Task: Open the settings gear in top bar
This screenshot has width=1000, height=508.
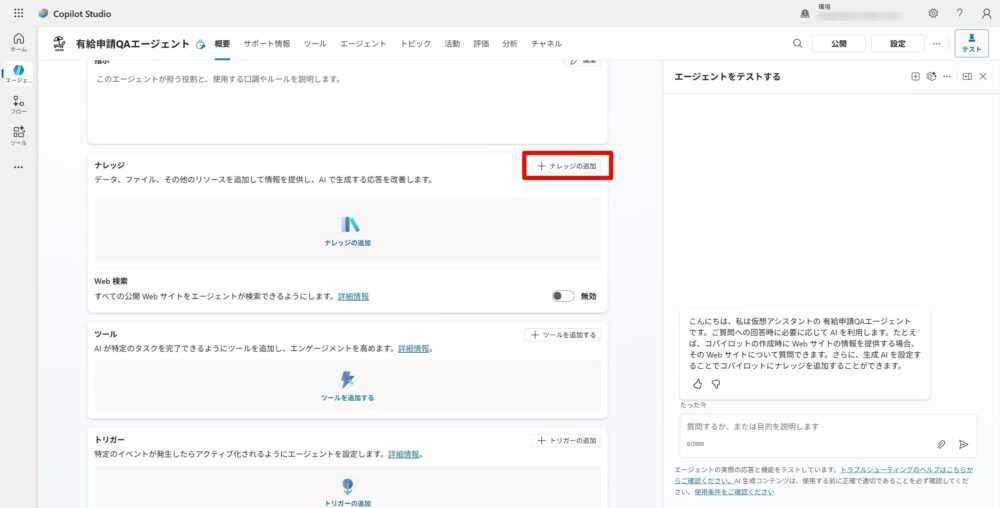Action: [x=933, y=14]
